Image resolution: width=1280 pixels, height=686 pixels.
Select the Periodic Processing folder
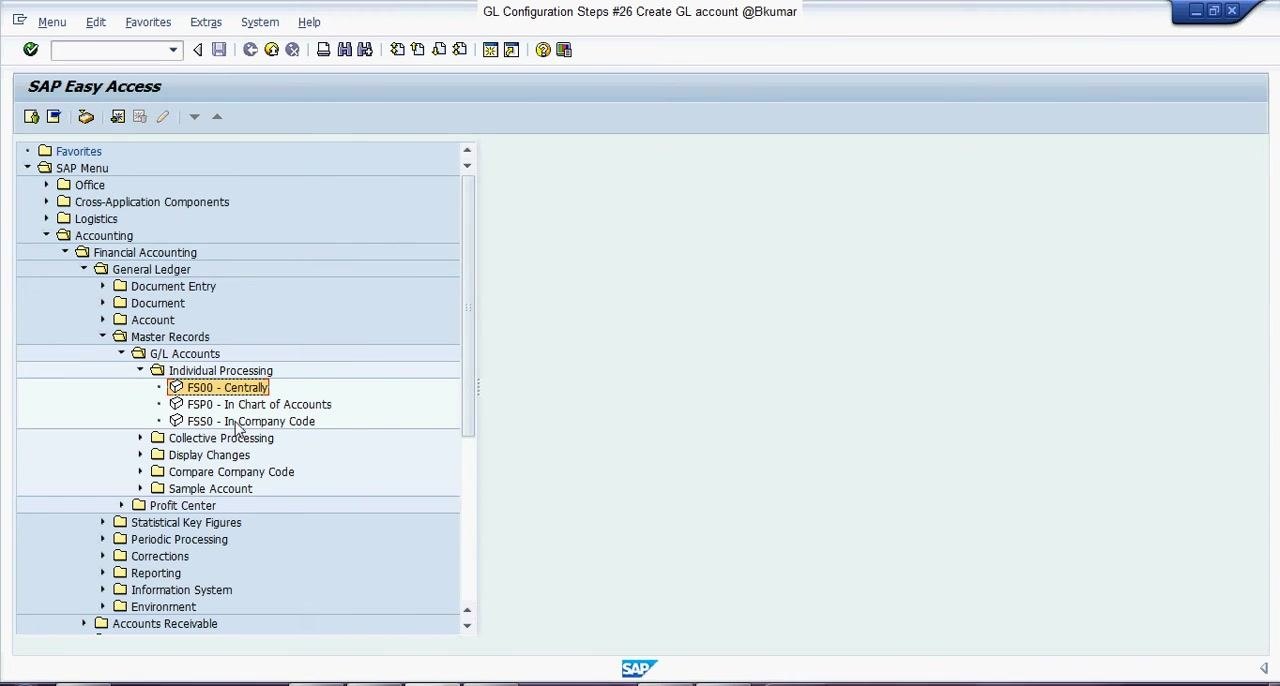tap(179, 539)
